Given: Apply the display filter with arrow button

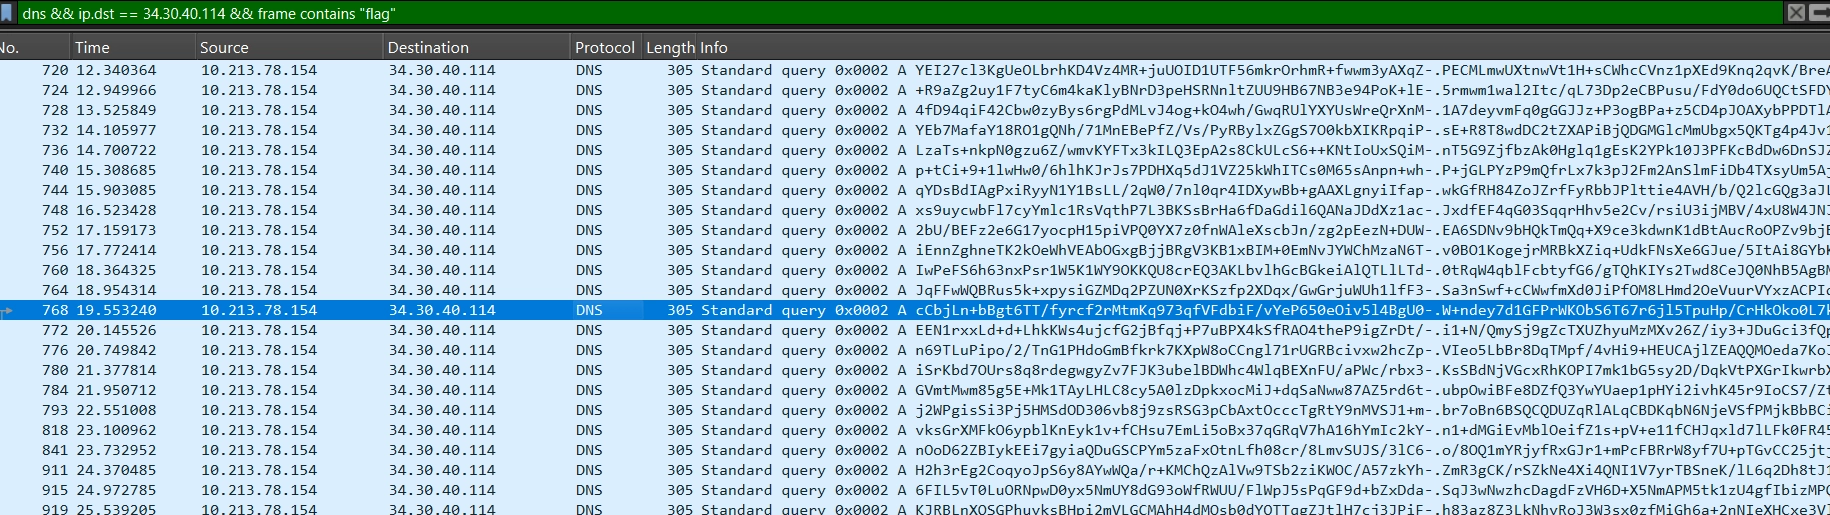Looking at the screenshot, I should (1819, 12).
